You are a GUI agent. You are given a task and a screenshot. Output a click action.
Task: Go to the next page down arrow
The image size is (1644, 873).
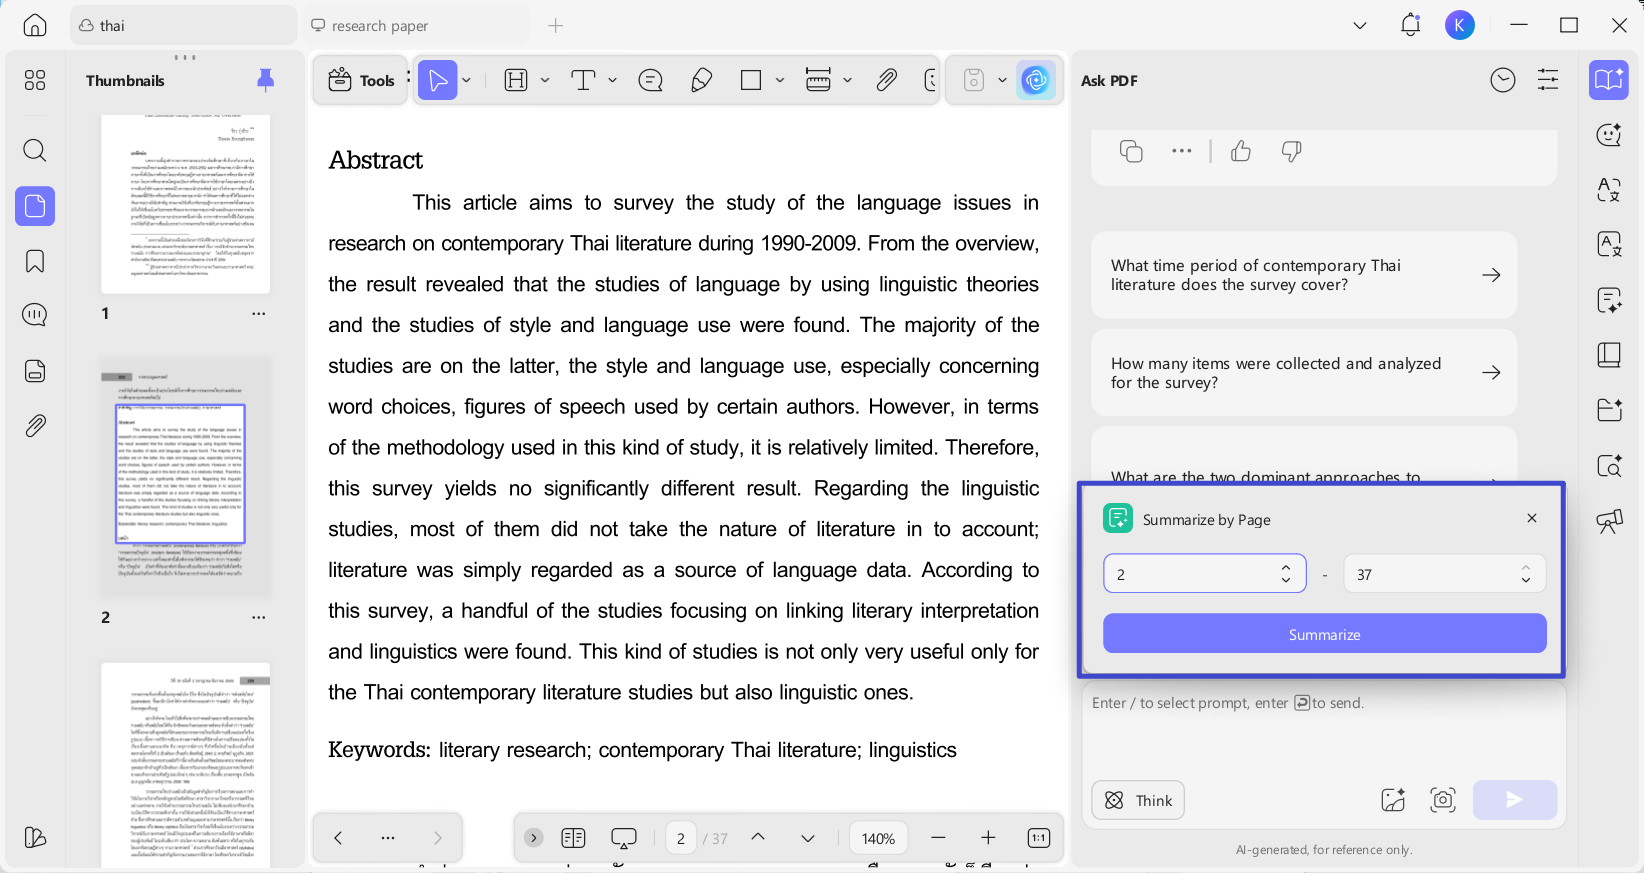808,838
